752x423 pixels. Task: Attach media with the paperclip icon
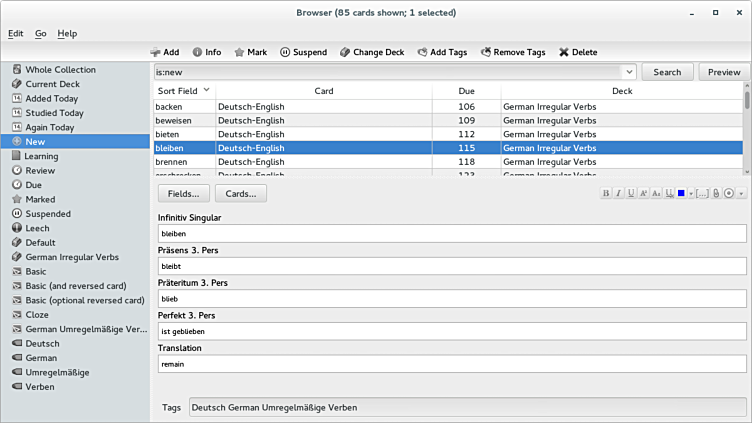pyautogui.click(x=715, y=193)
